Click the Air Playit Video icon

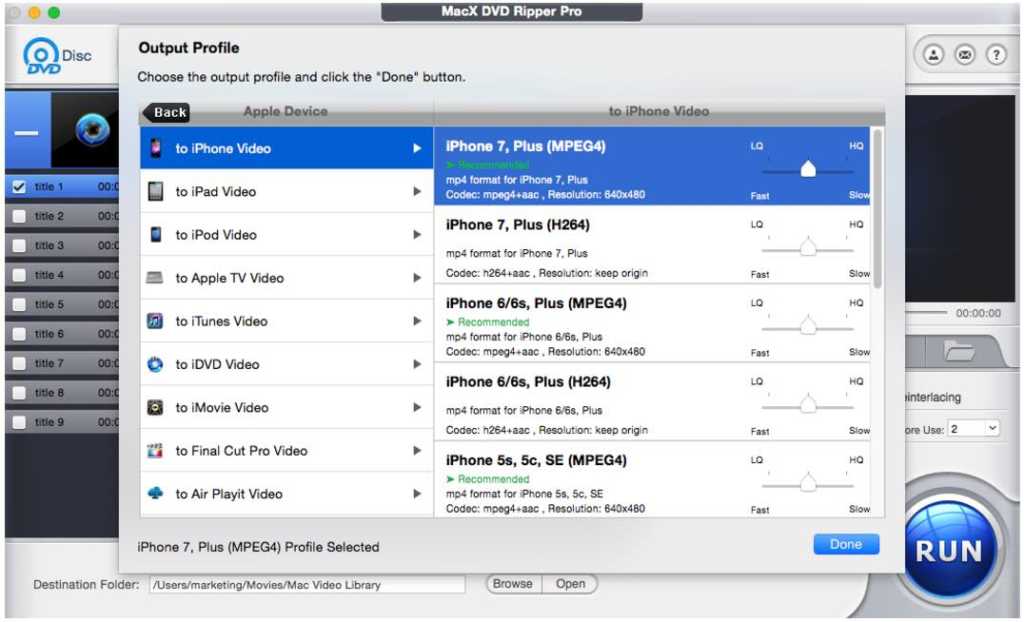[x=155, y=493]
